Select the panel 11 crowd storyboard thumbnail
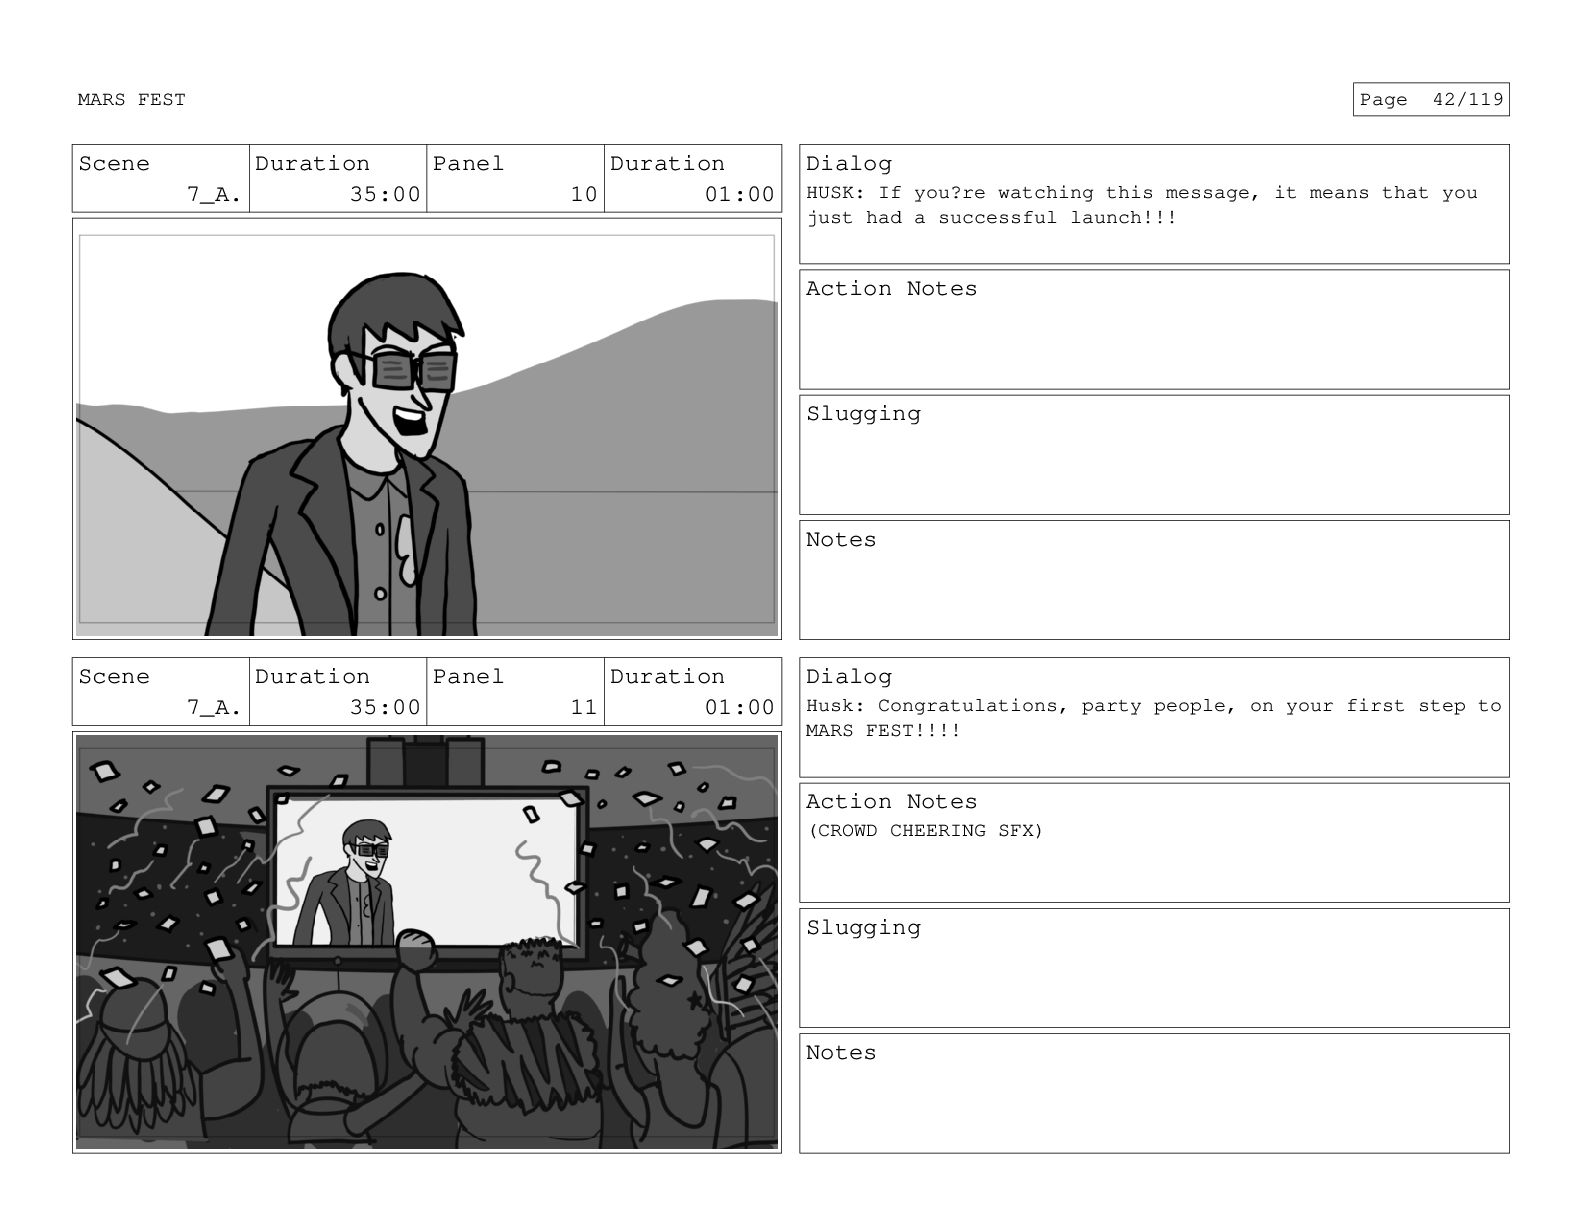1582x1225 pixels. [x=427, y=942]
